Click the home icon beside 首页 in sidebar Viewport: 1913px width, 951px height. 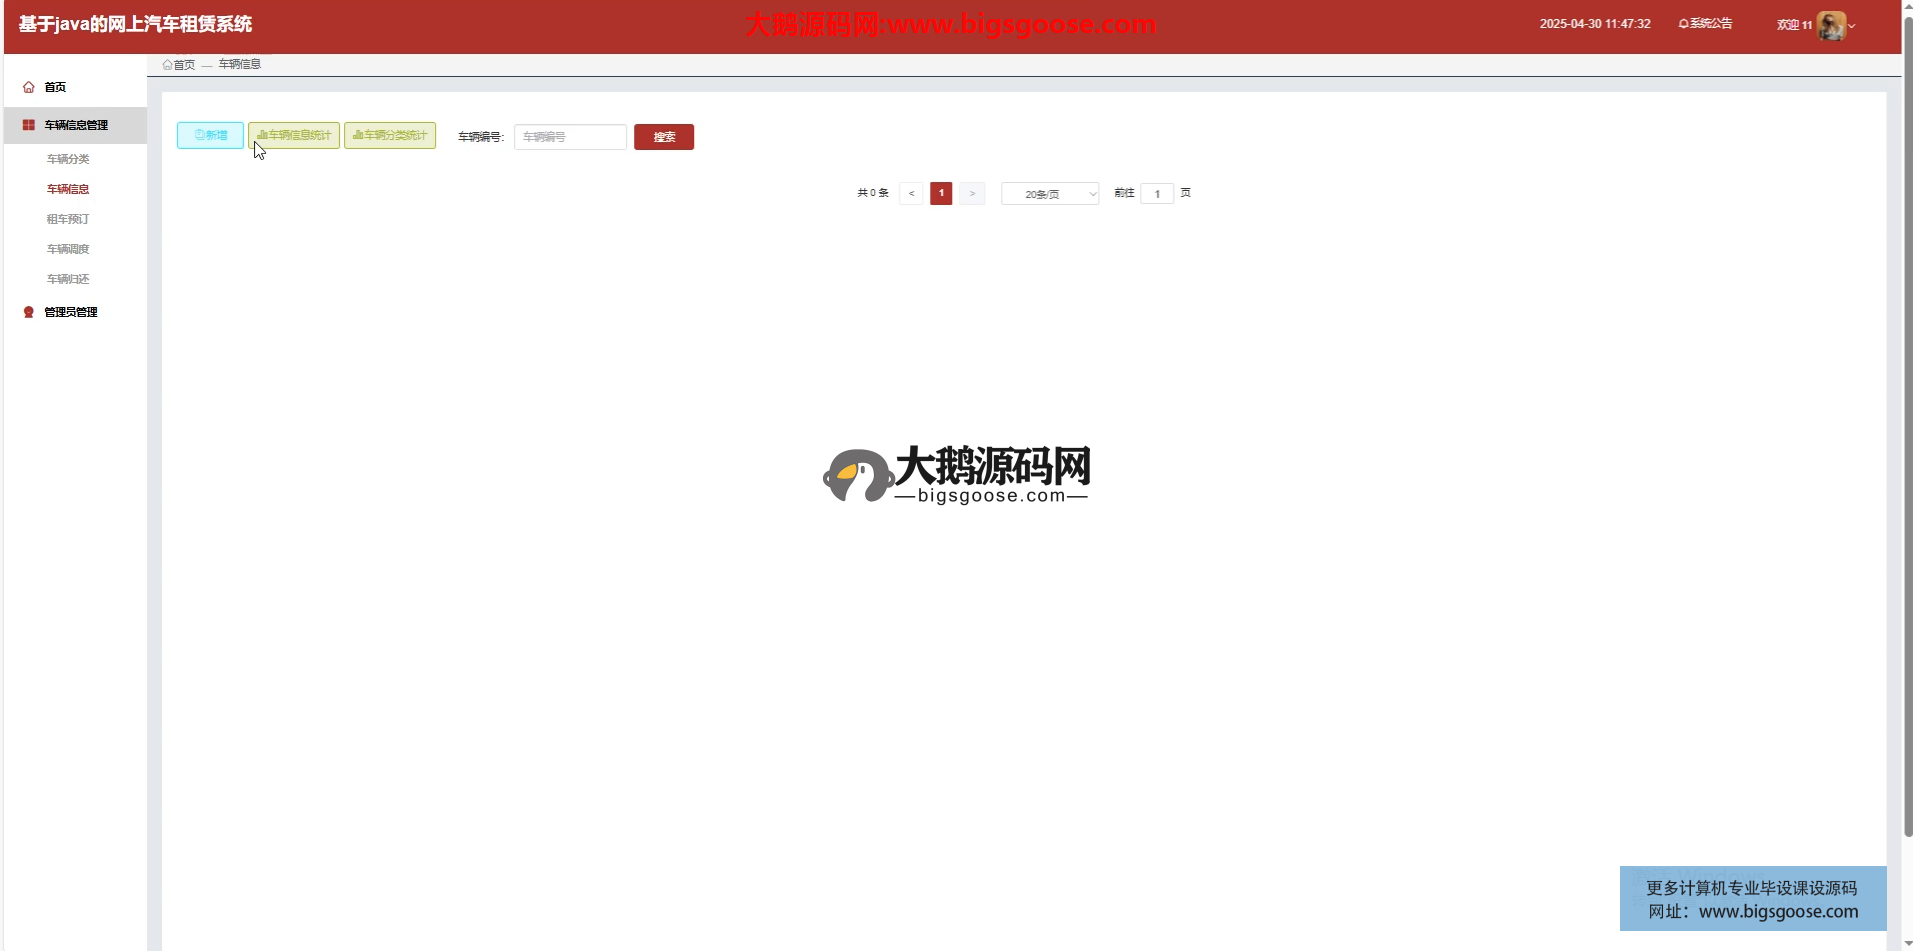click(29, 88)
